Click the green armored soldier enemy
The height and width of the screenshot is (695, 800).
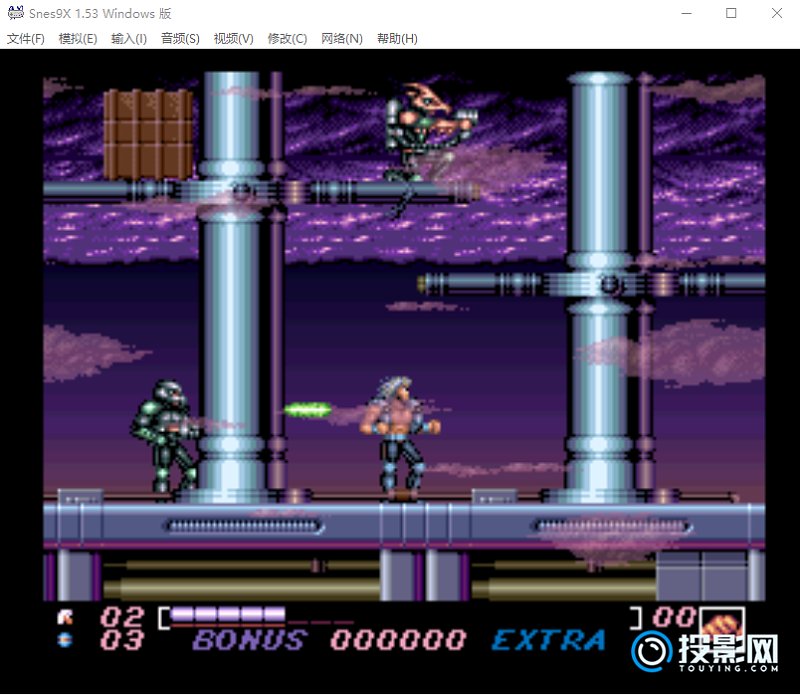pyautogui.click(x=165, y=435)
